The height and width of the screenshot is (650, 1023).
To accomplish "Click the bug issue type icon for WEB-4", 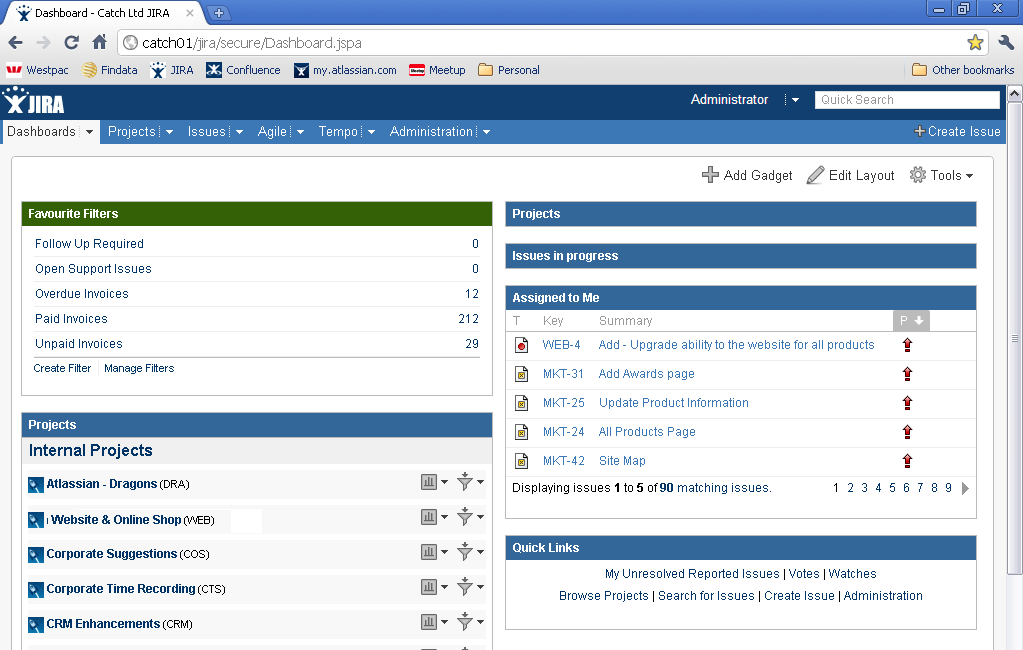I will click(x=521, y=345).
